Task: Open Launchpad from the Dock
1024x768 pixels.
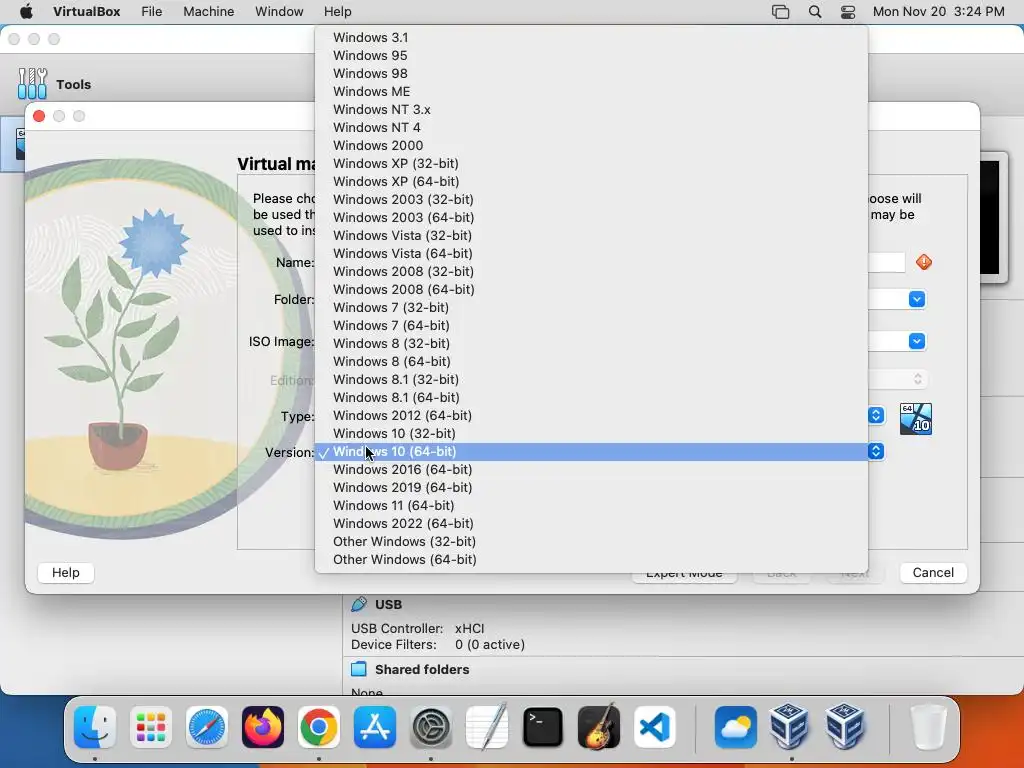Action: (151, 727)
